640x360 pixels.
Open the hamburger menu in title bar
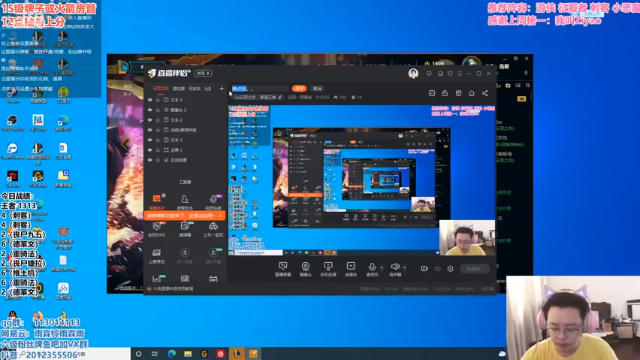[x=460, y=73]
